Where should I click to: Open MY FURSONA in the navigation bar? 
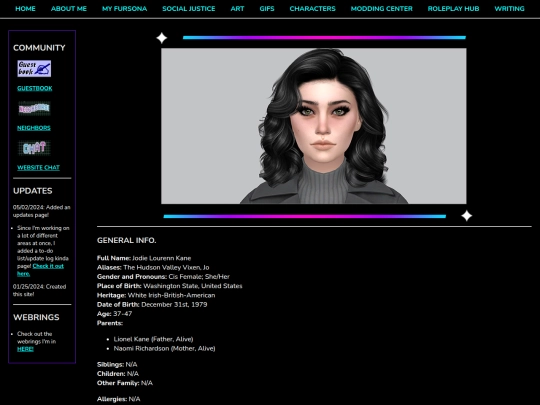124,9
